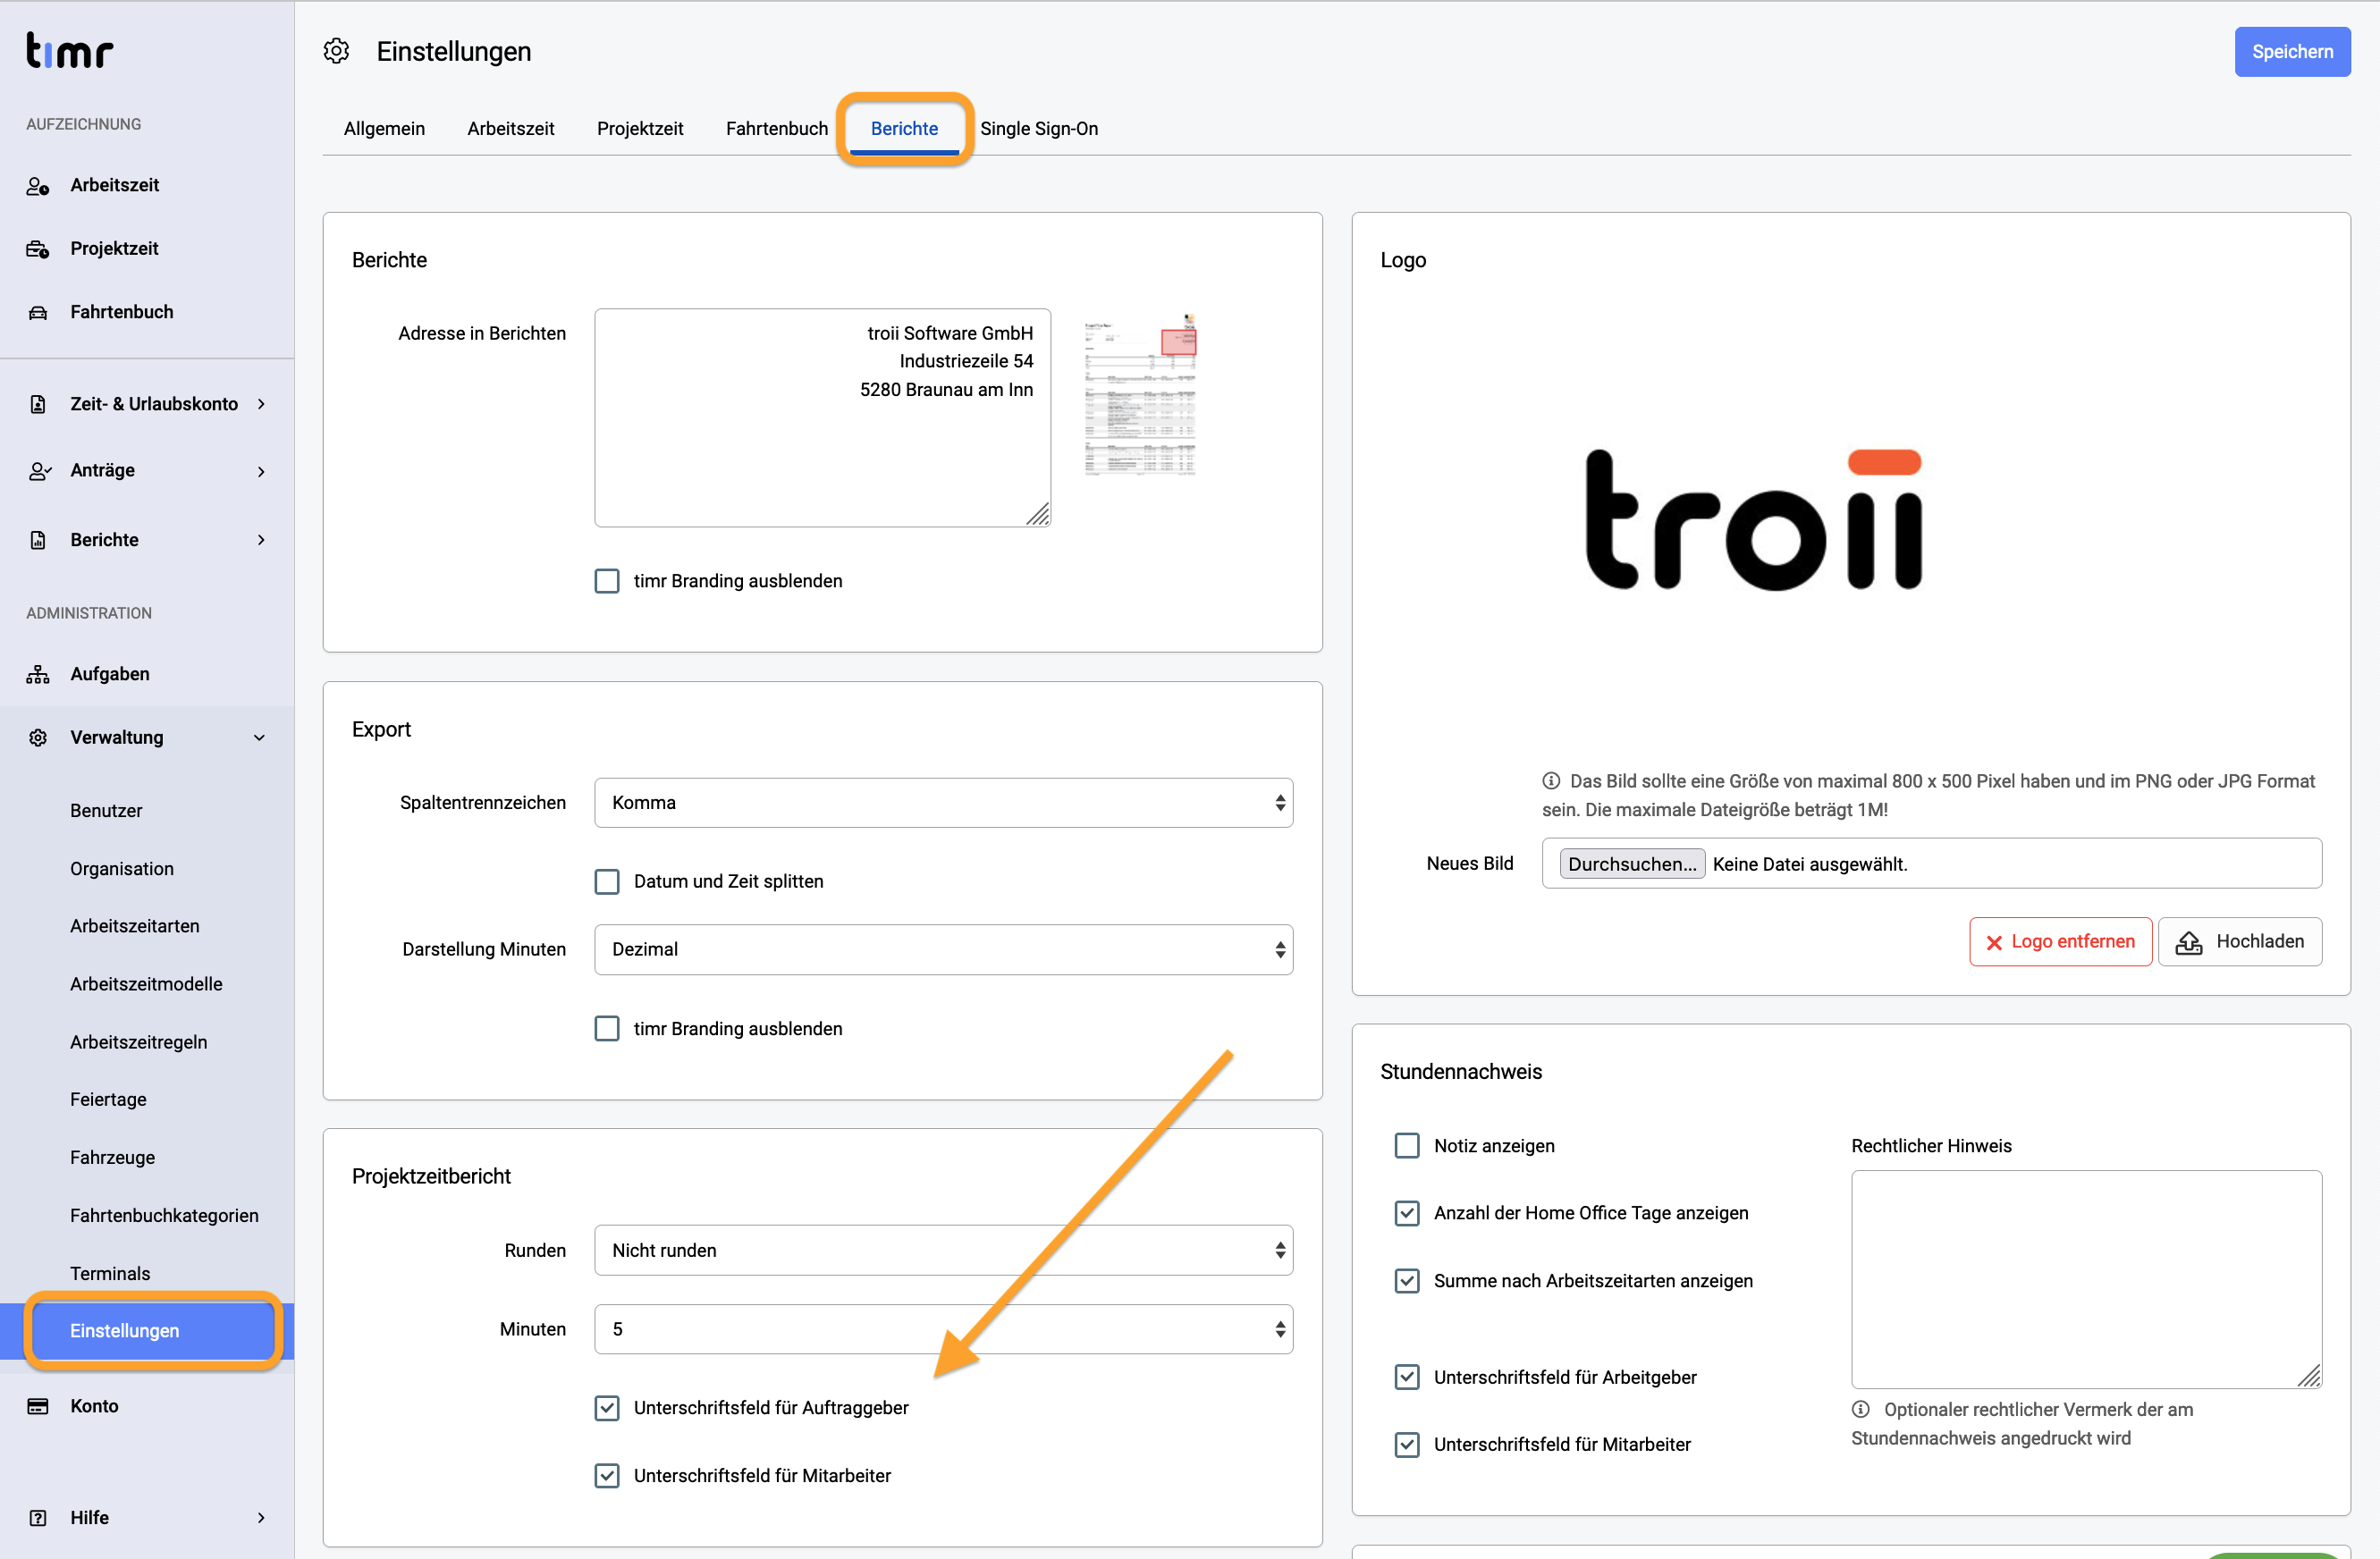The width and height of the screenshot is (2380, 1559).
Task: Click the report preview thumbnail
Action: click(x=1140, y=394)
